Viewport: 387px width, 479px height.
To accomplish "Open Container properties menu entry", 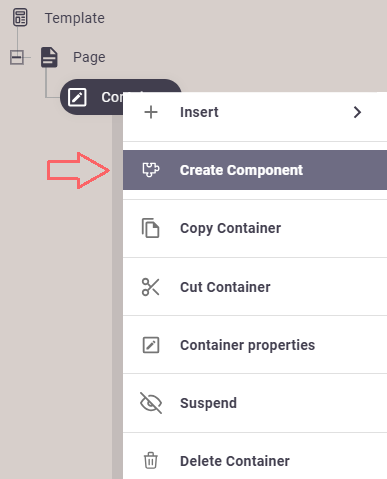I will point(255,345).
